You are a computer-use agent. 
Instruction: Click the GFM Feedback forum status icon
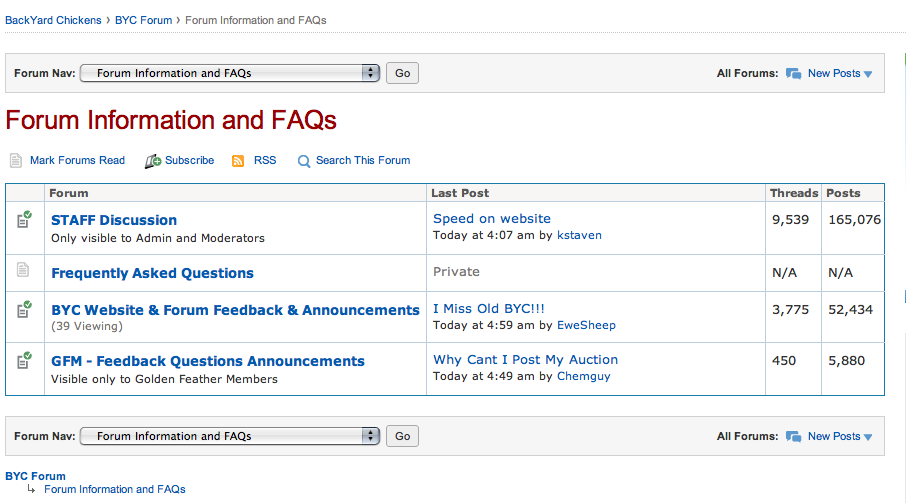(24, 360)
